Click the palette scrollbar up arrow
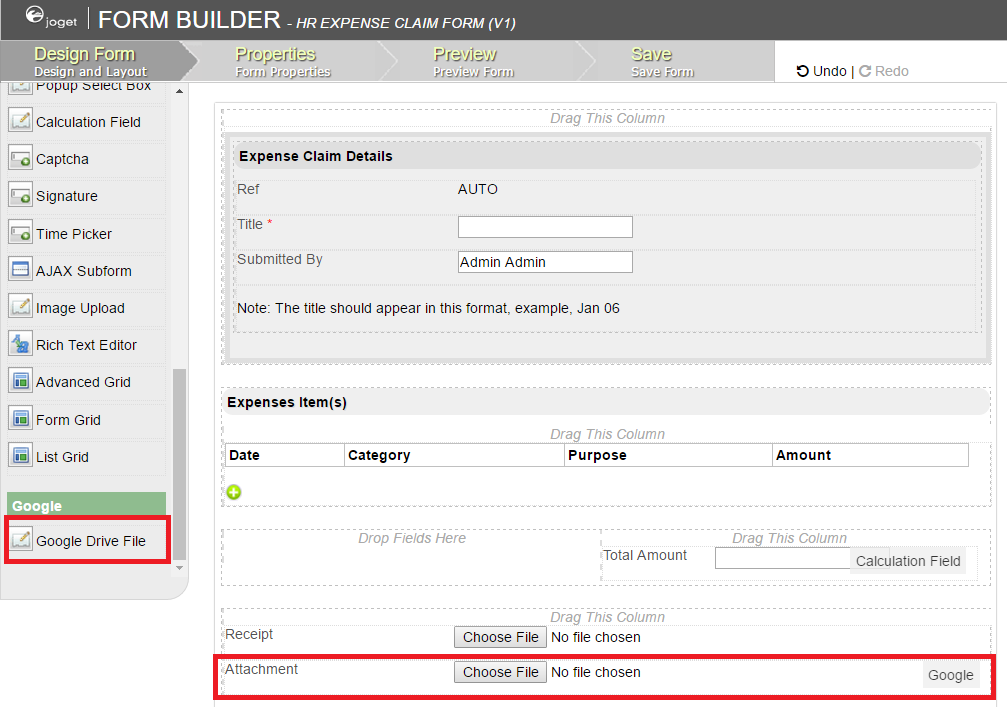Screen dimensions: 1007x707 click(x=180, y=91)
